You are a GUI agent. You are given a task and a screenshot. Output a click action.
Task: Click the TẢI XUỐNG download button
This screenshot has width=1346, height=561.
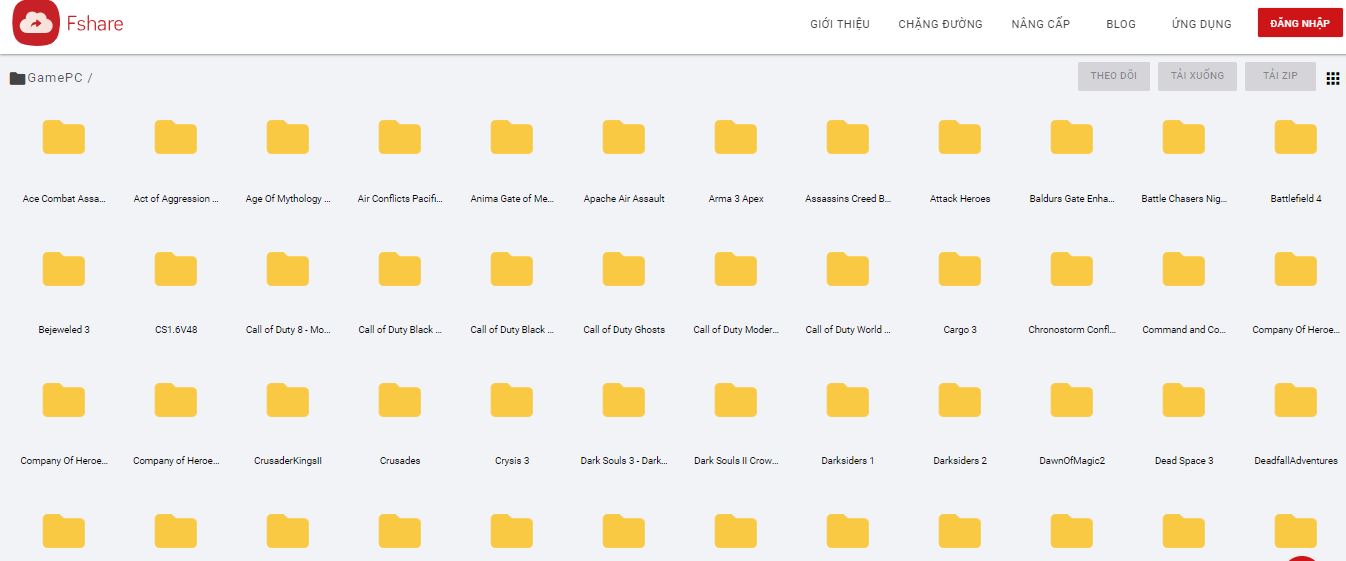tap(1198, 76)
